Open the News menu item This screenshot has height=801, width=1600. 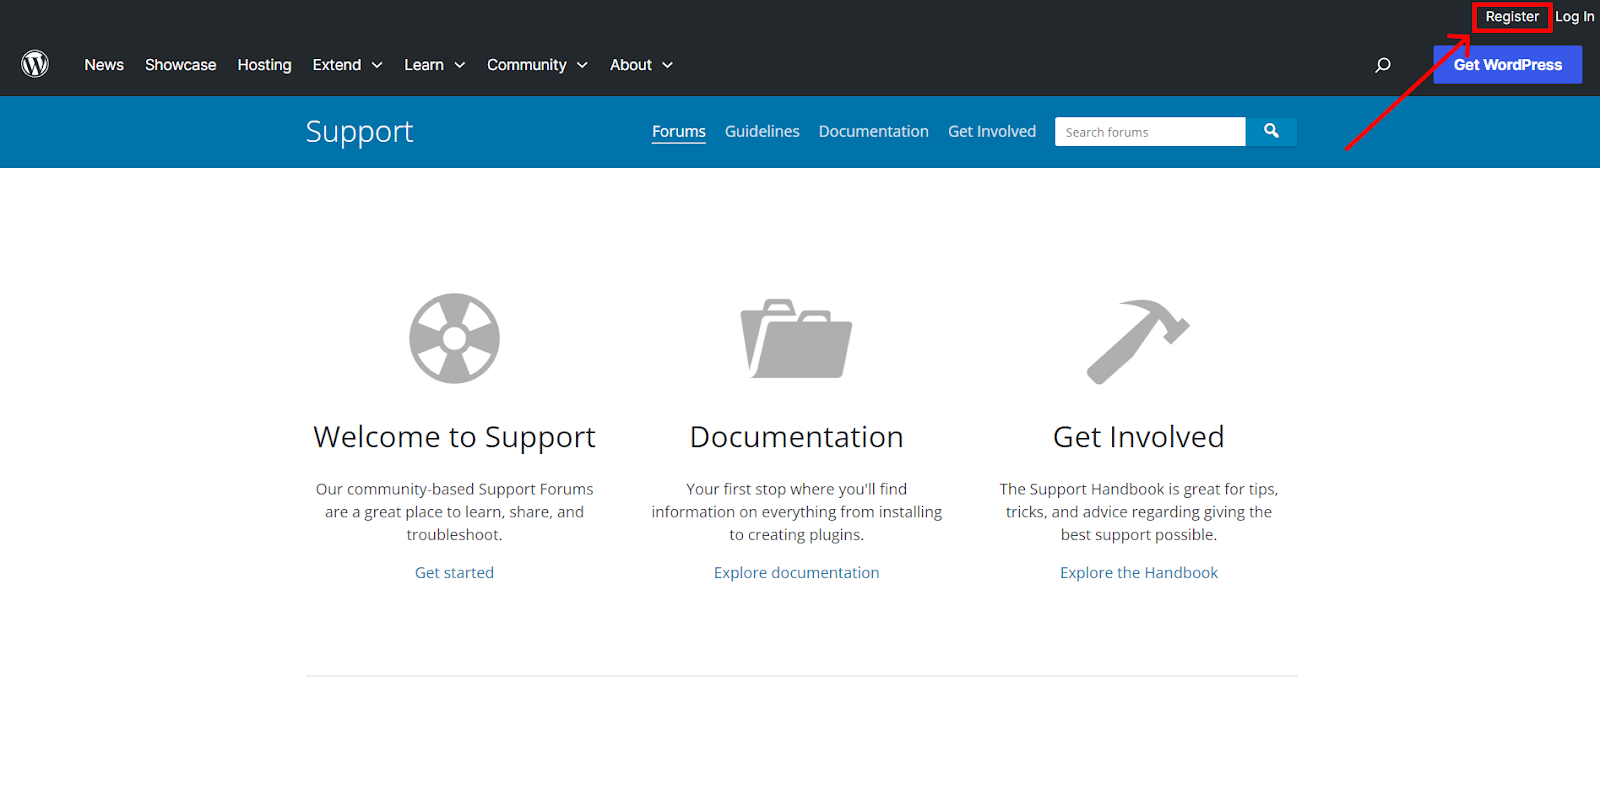tap(104, 65)
